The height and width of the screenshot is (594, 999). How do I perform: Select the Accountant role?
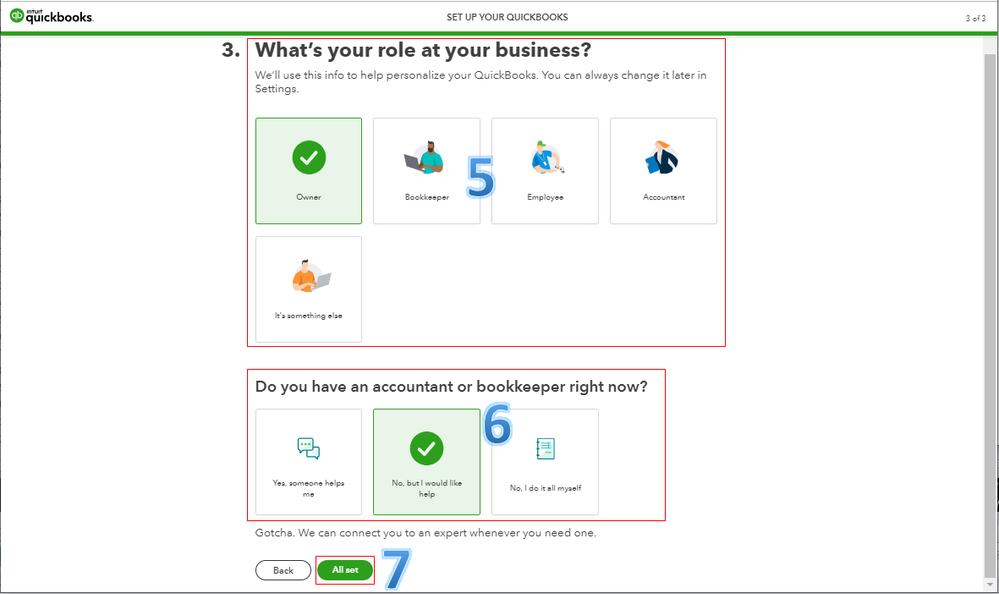click(x=662, y=170)
